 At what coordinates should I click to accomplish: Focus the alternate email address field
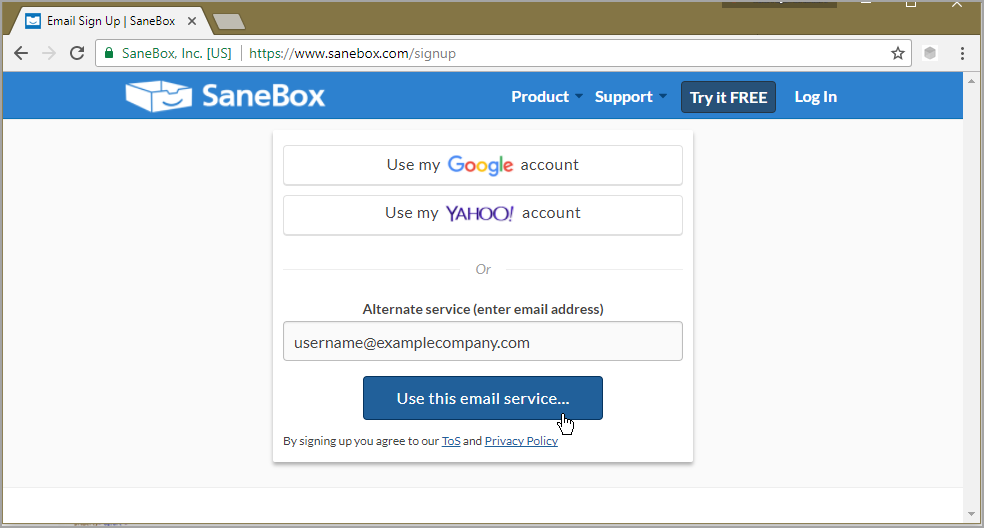coord(483,342)
